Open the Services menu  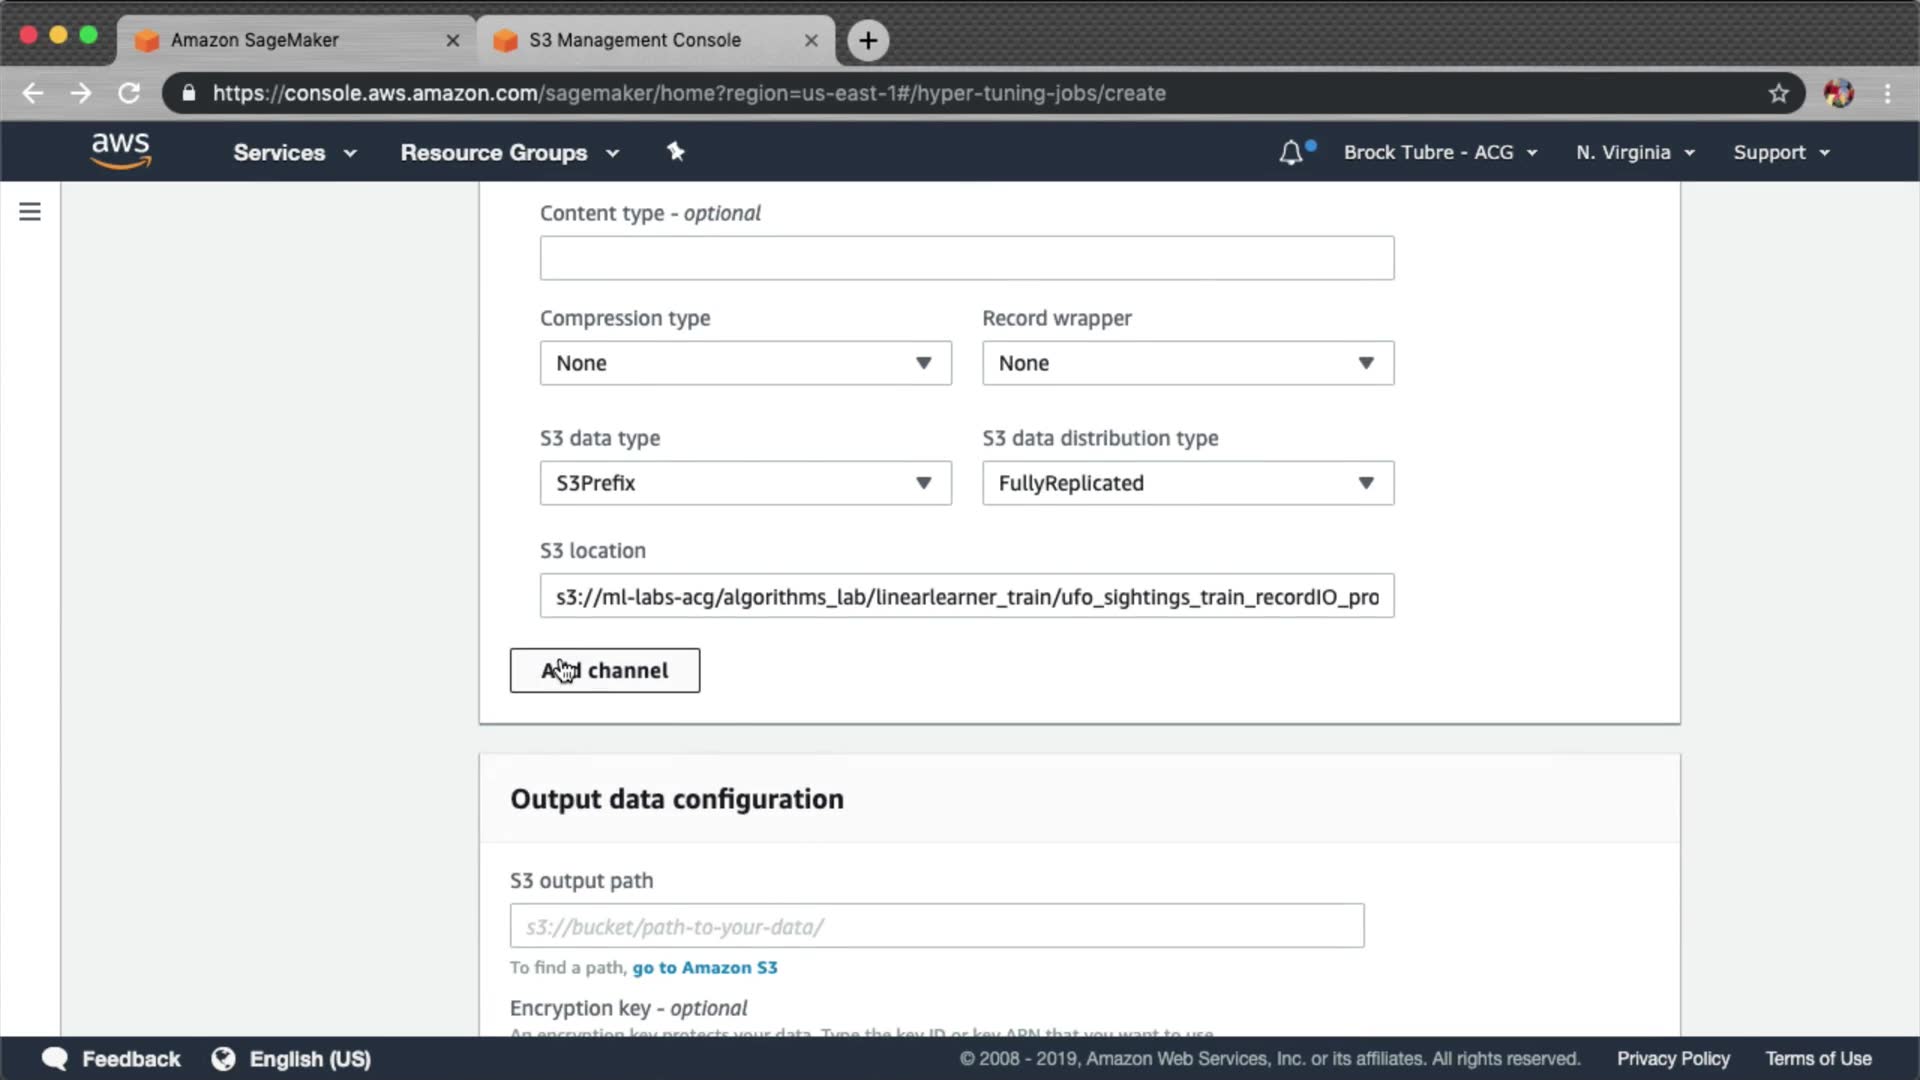[x=294, y=152]
